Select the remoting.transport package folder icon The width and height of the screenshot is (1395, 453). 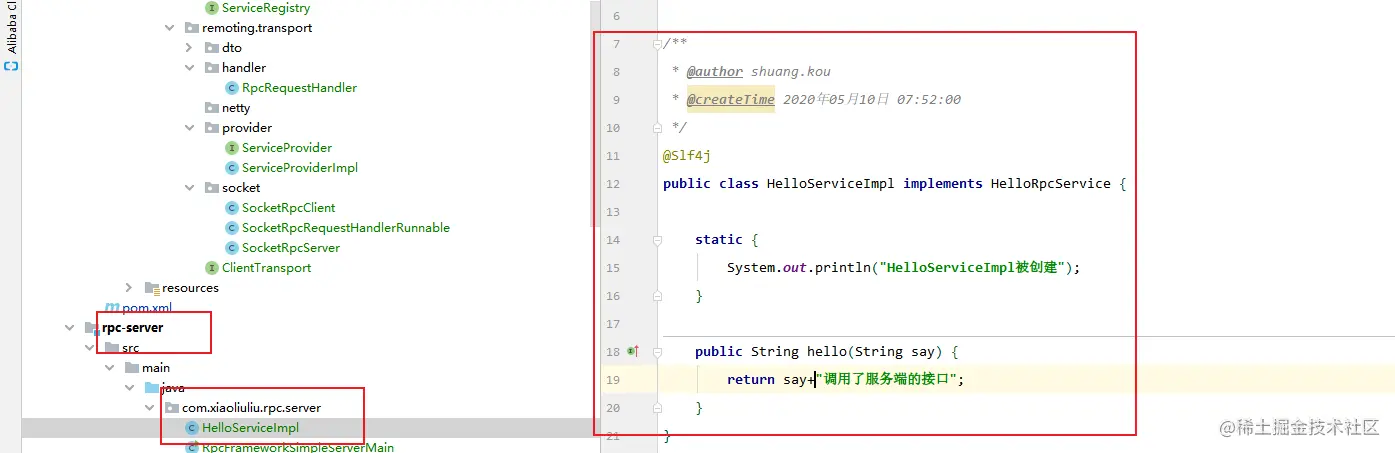192,28
